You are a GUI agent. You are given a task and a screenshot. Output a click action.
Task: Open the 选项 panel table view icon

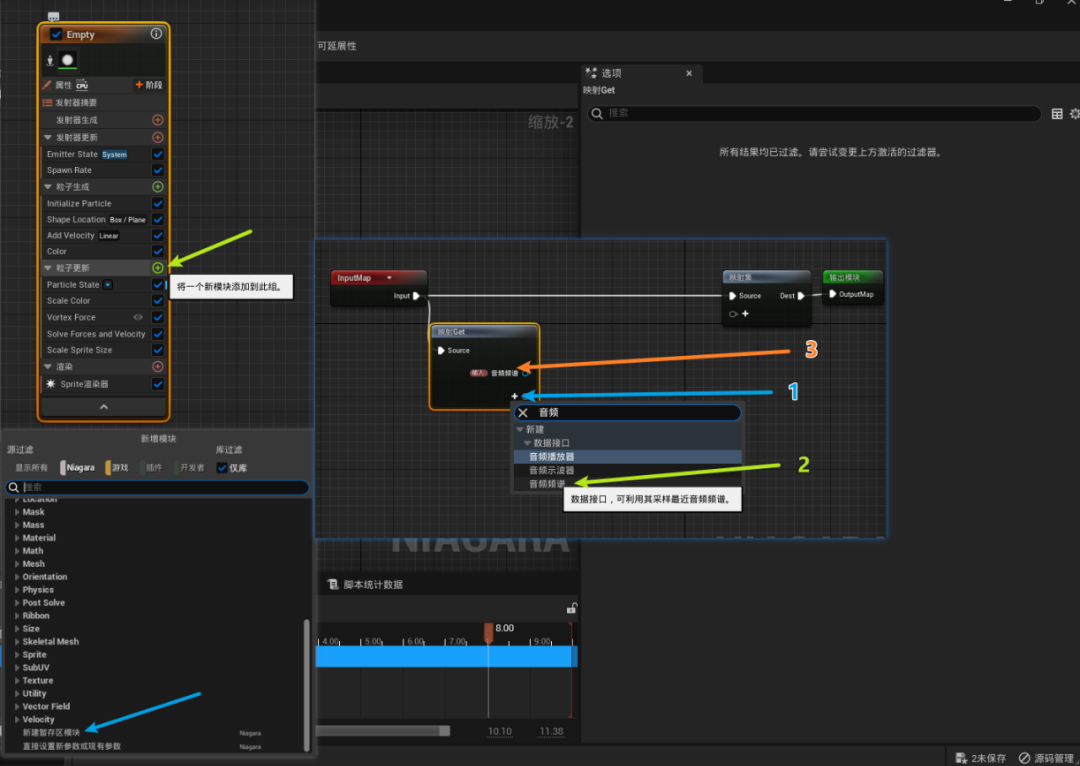[1057, 114]
